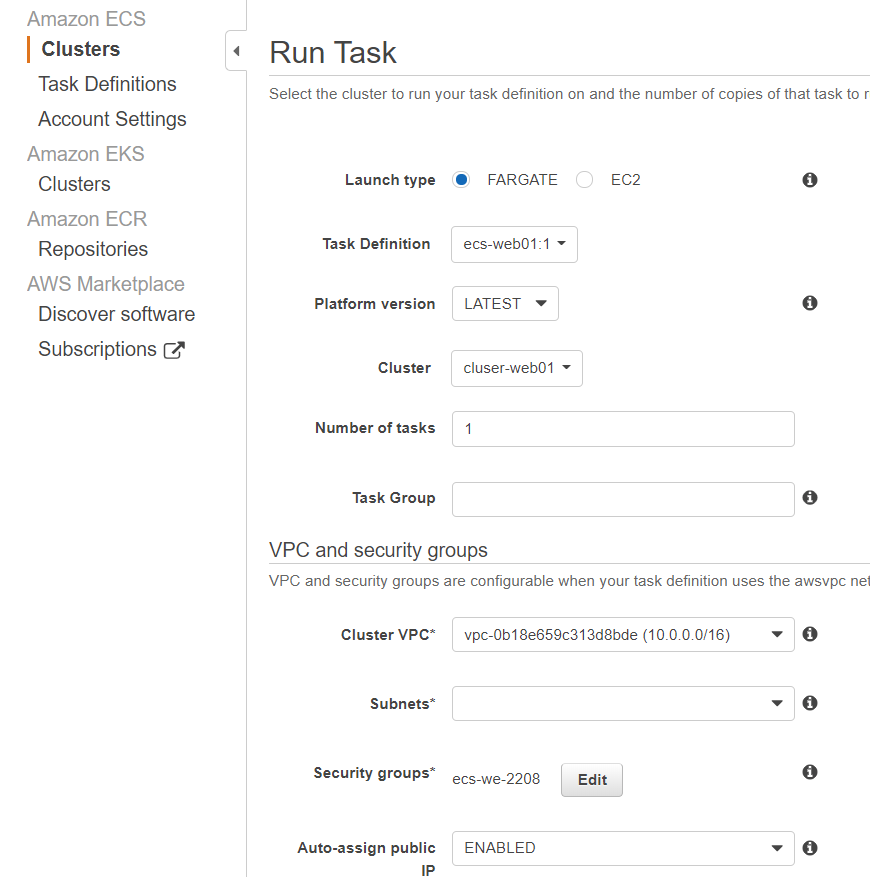870x877 pixels.
Task: Click the Amazon ECR section heading
Action: (x=87, y=219)
